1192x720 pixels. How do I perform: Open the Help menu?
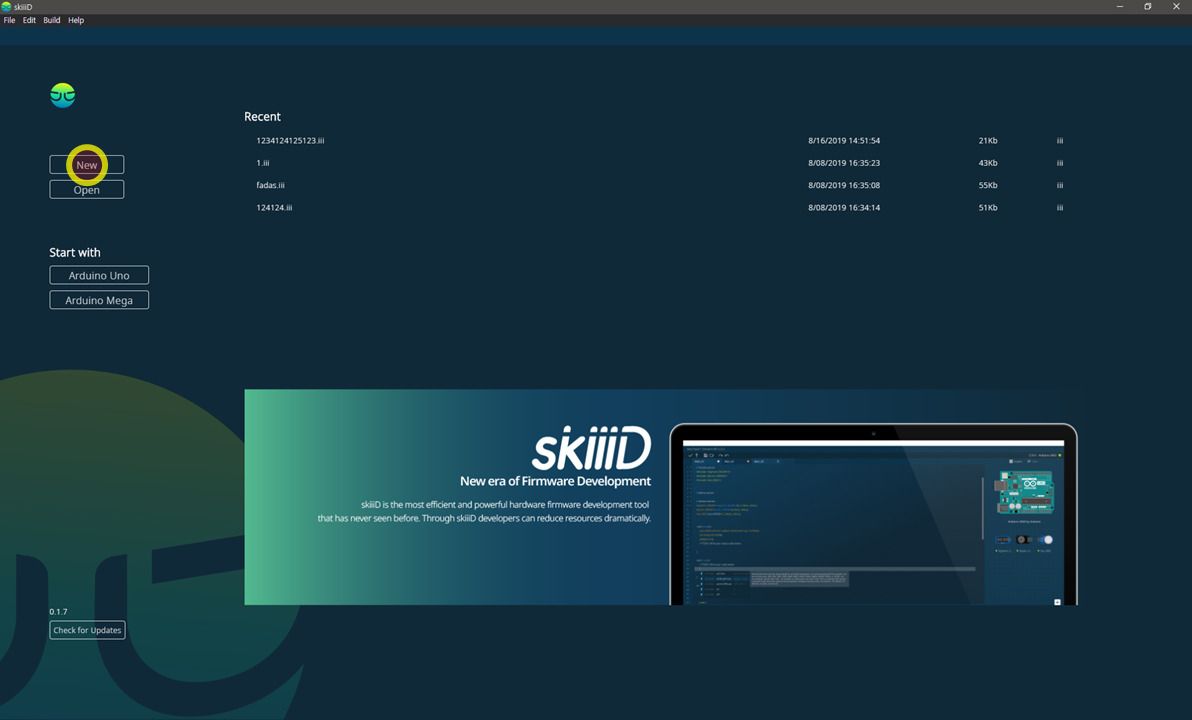[x=76, y=20]
